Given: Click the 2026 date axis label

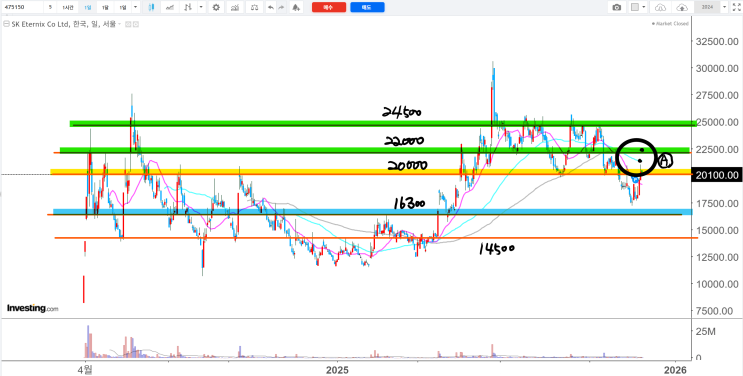Looking at the screenshot, I should click(x=675, y=369).
